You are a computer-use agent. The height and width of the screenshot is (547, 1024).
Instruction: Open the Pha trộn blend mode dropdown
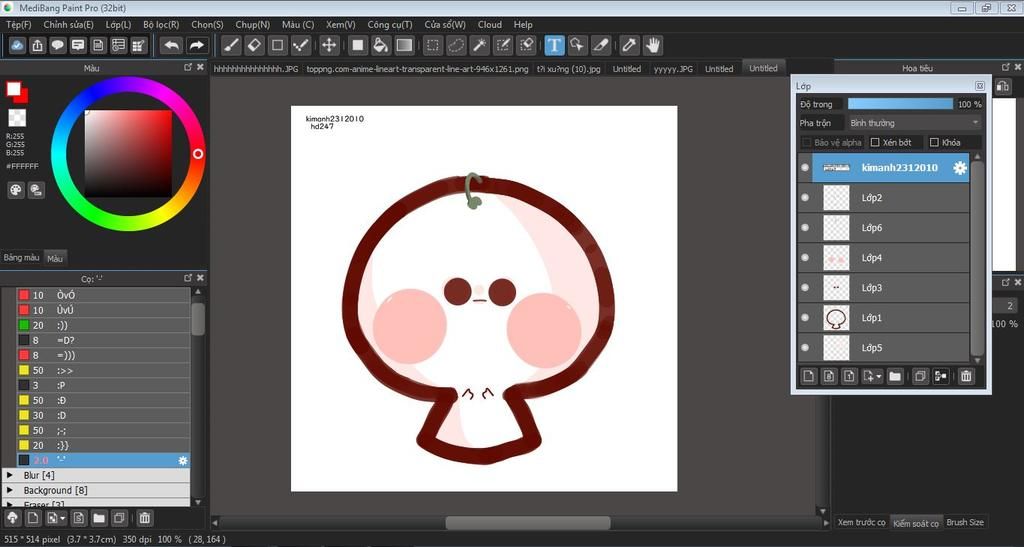coord(914,123)
